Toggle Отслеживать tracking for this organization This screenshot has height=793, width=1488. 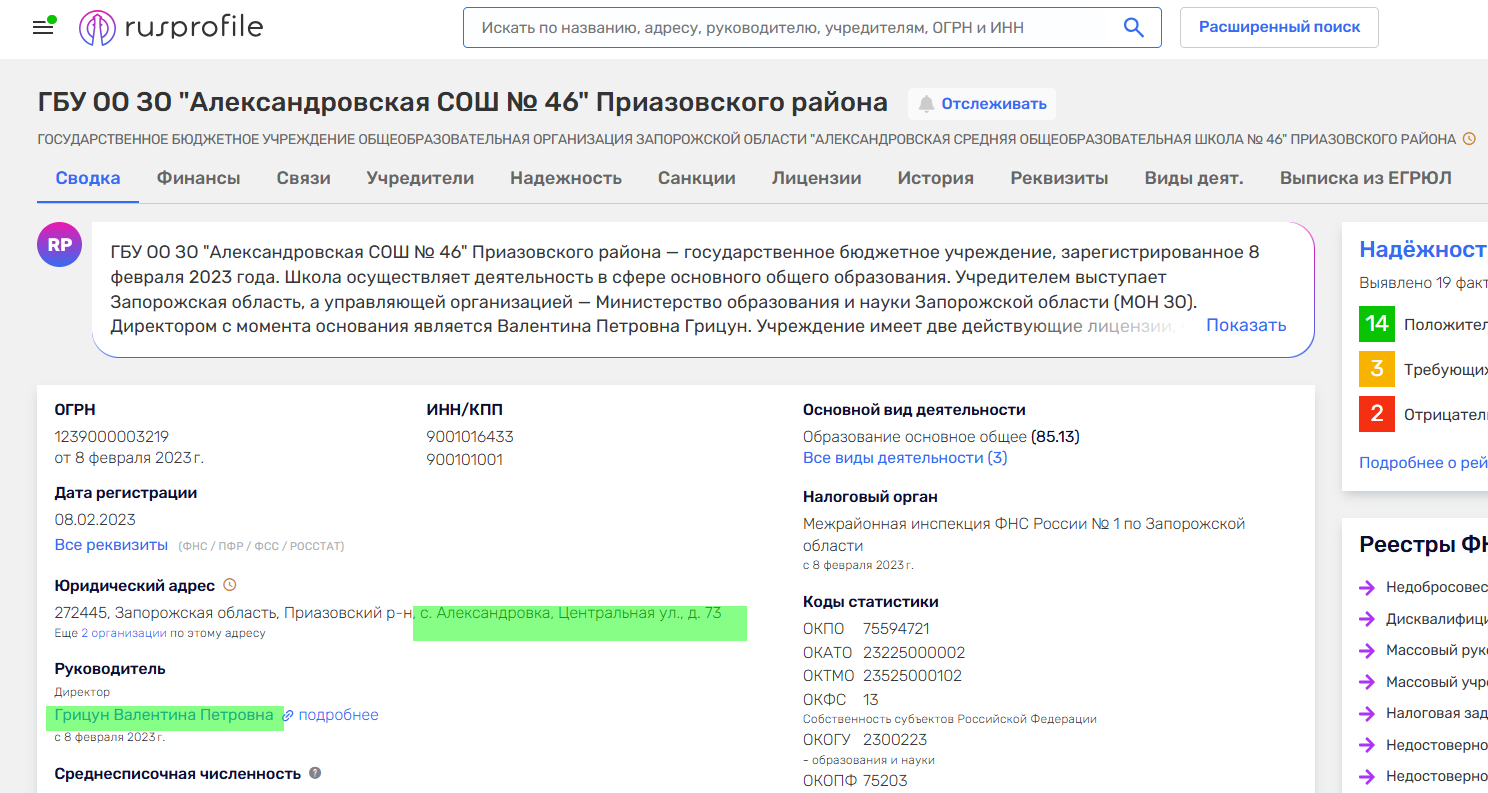tap(982, 104)
